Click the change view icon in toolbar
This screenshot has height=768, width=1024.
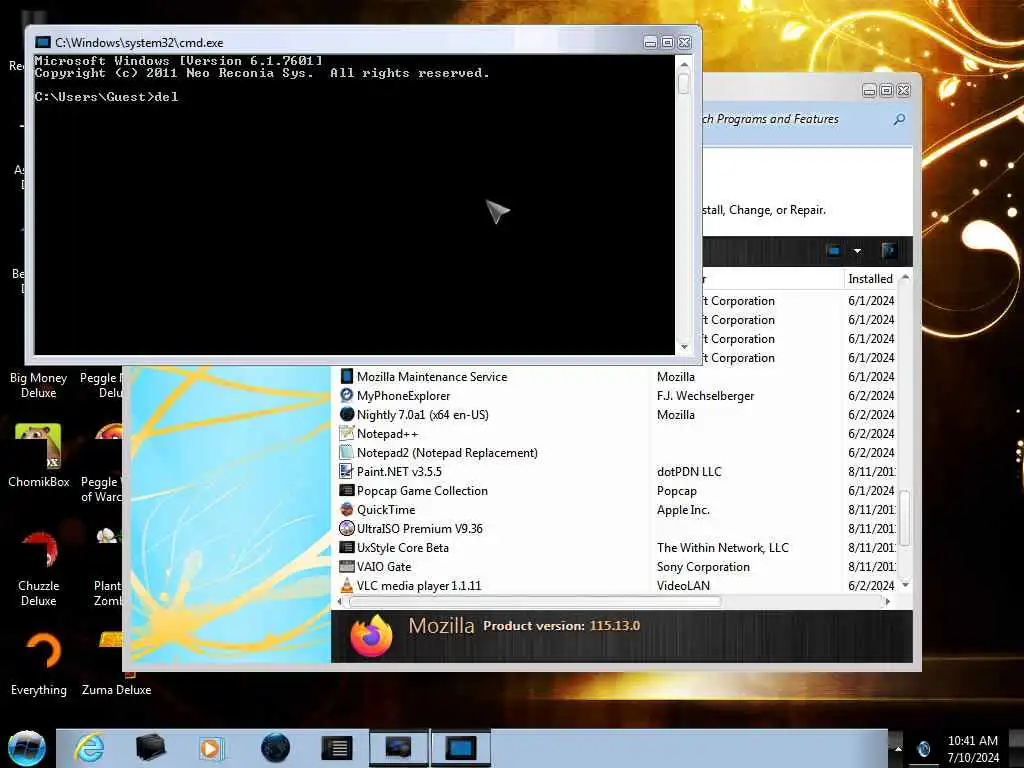pos(834,251)
